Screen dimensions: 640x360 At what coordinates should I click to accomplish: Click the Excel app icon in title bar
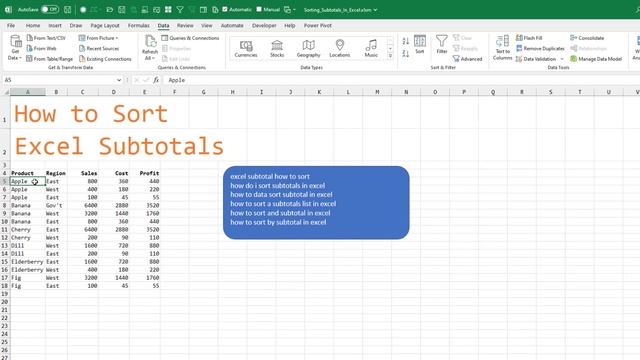(8, 9)
